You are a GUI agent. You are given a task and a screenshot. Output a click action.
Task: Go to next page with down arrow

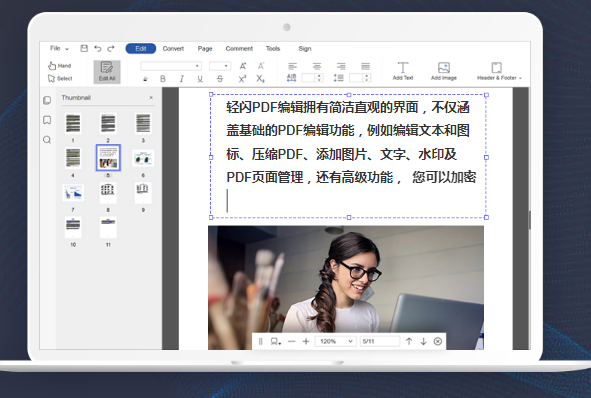click(423, 341)
